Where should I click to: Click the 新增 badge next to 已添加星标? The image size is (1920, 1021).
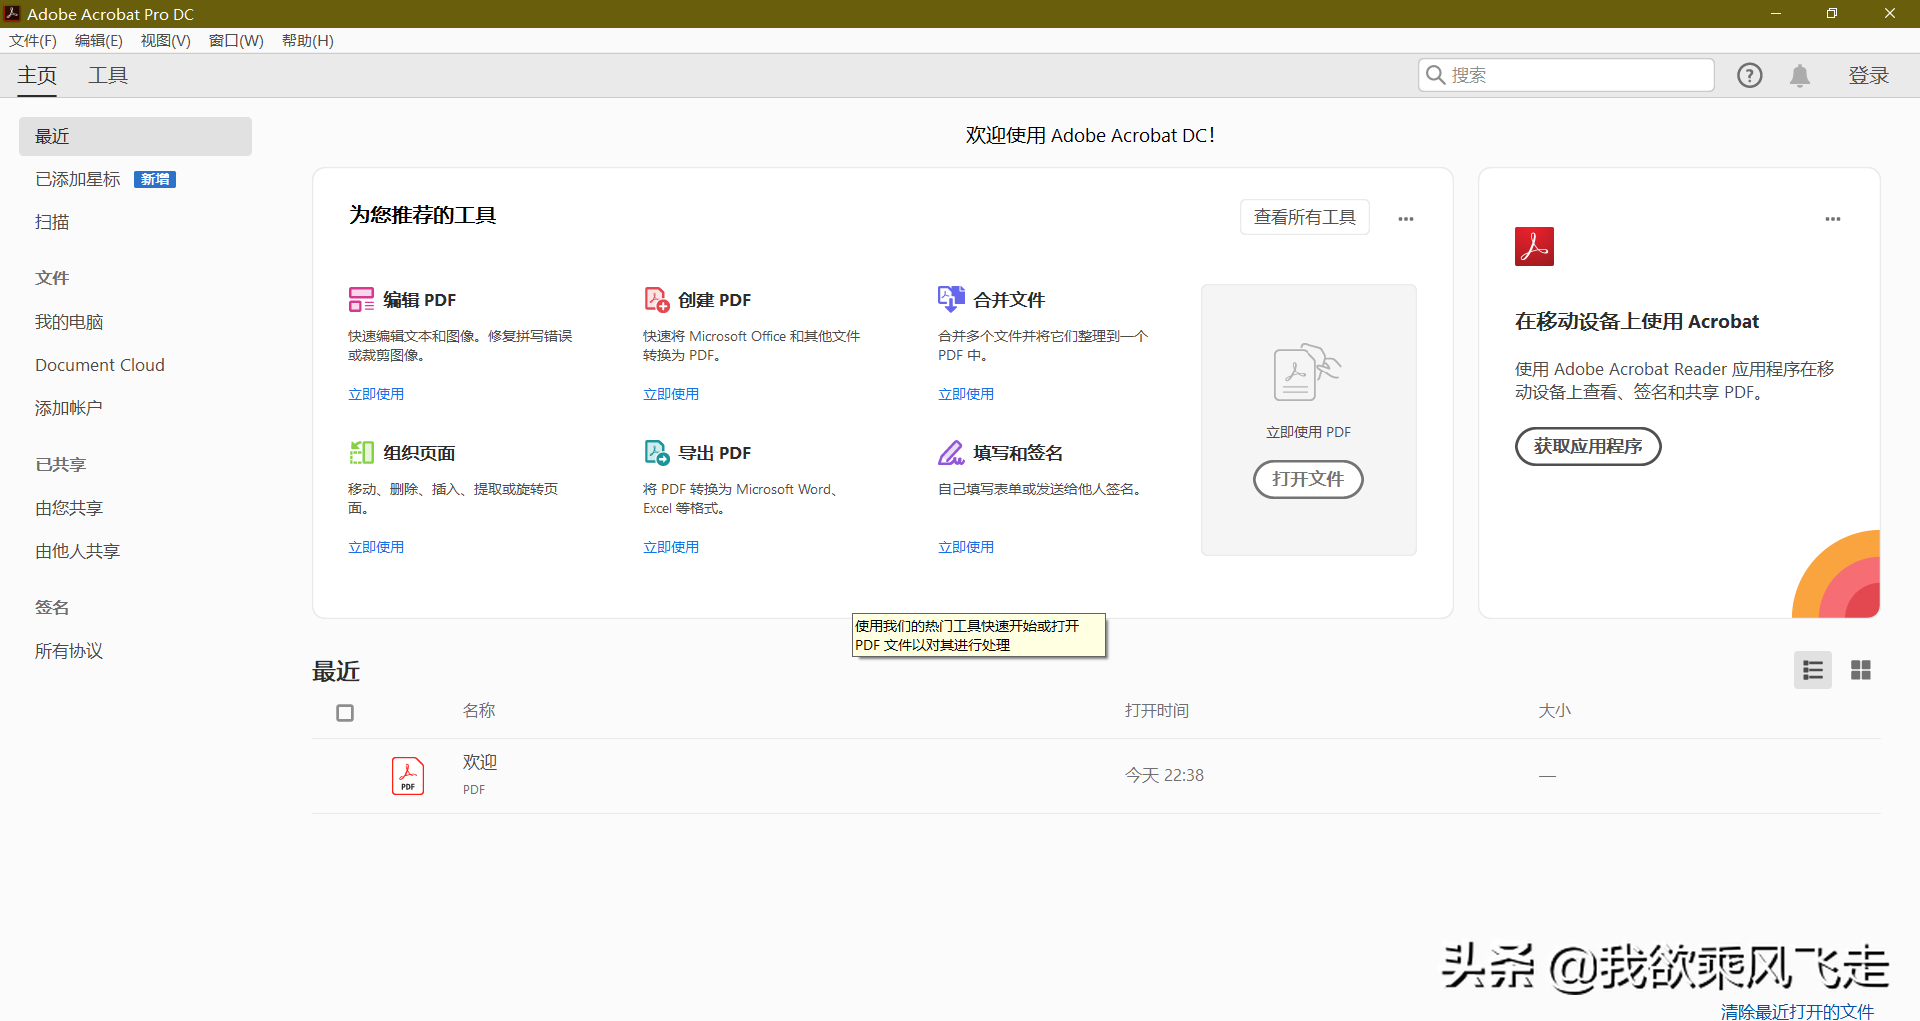155,179
